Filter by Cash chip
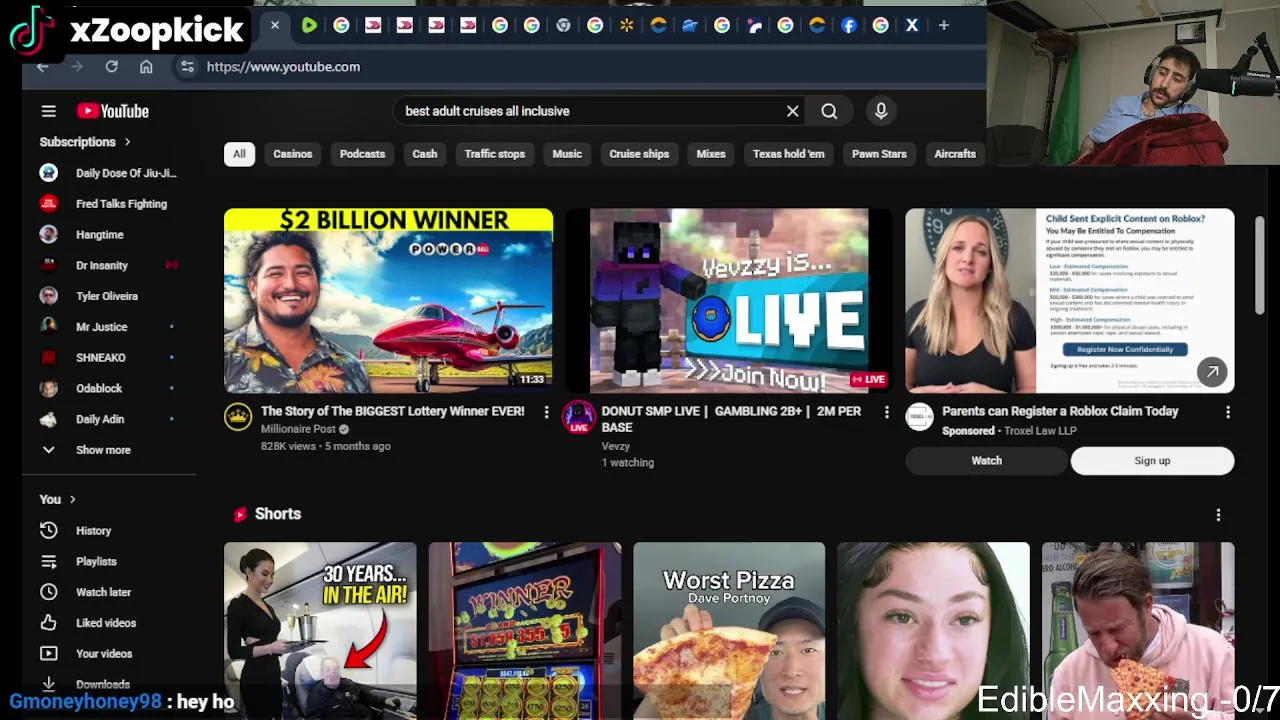The image size is (1280, 720). click(425, 154)
